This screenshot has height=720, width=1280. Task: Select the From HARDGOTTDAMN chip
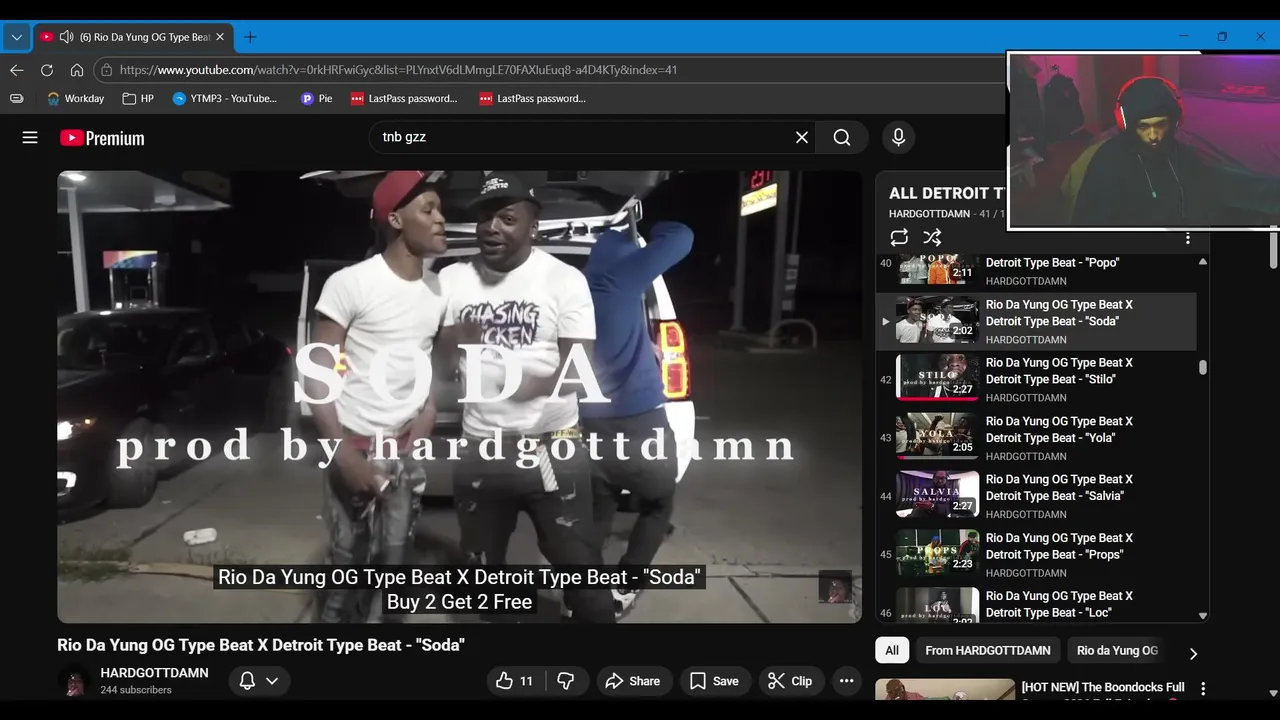tap(987, 650)
